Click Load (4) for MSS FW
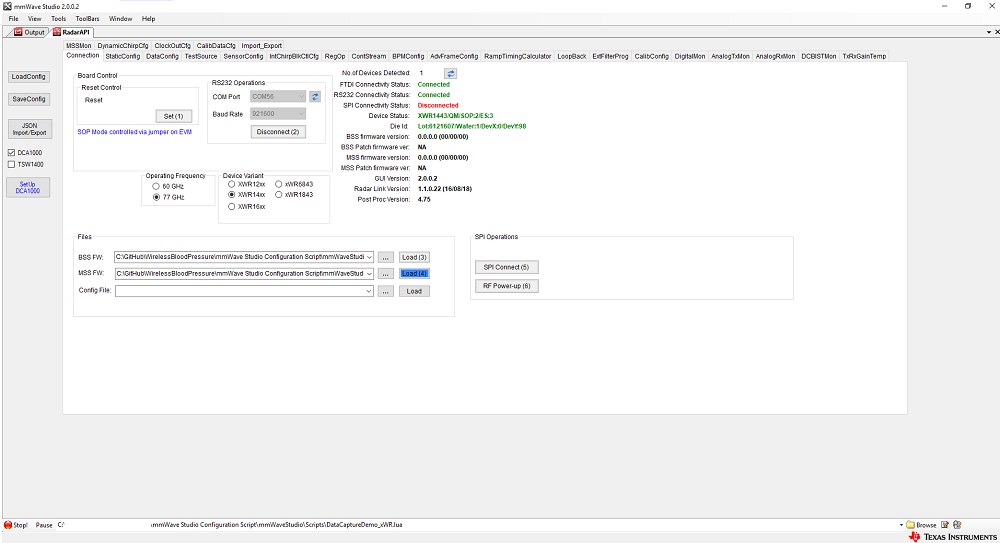The width and height of the screenshot is (1000, 543). 415,274
